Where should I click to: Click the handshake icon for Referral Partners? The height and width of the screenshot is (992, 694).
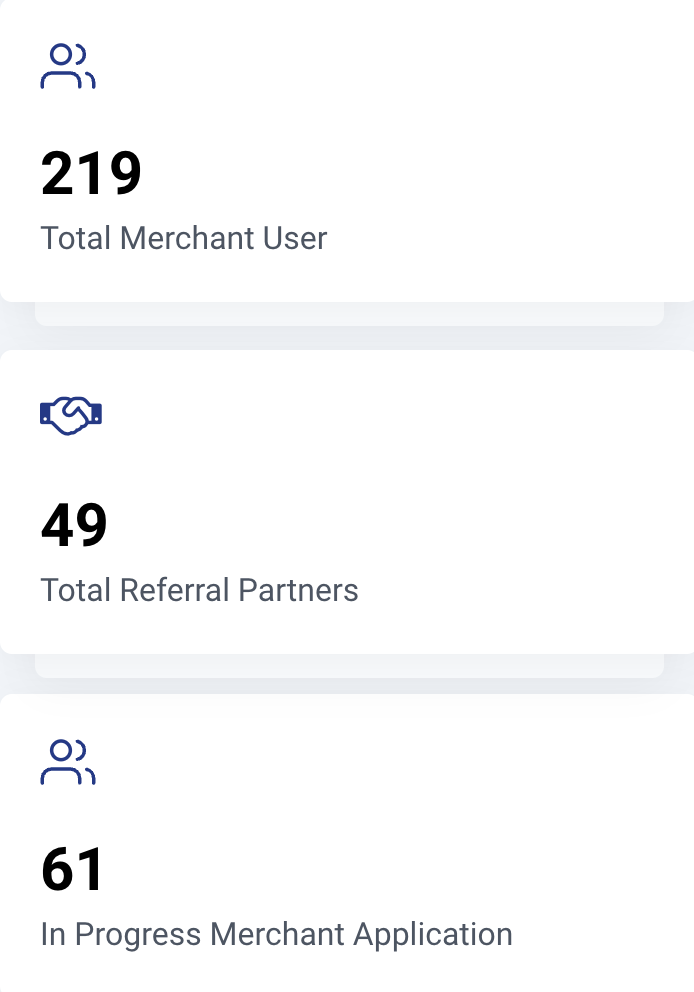coord(71,415)
